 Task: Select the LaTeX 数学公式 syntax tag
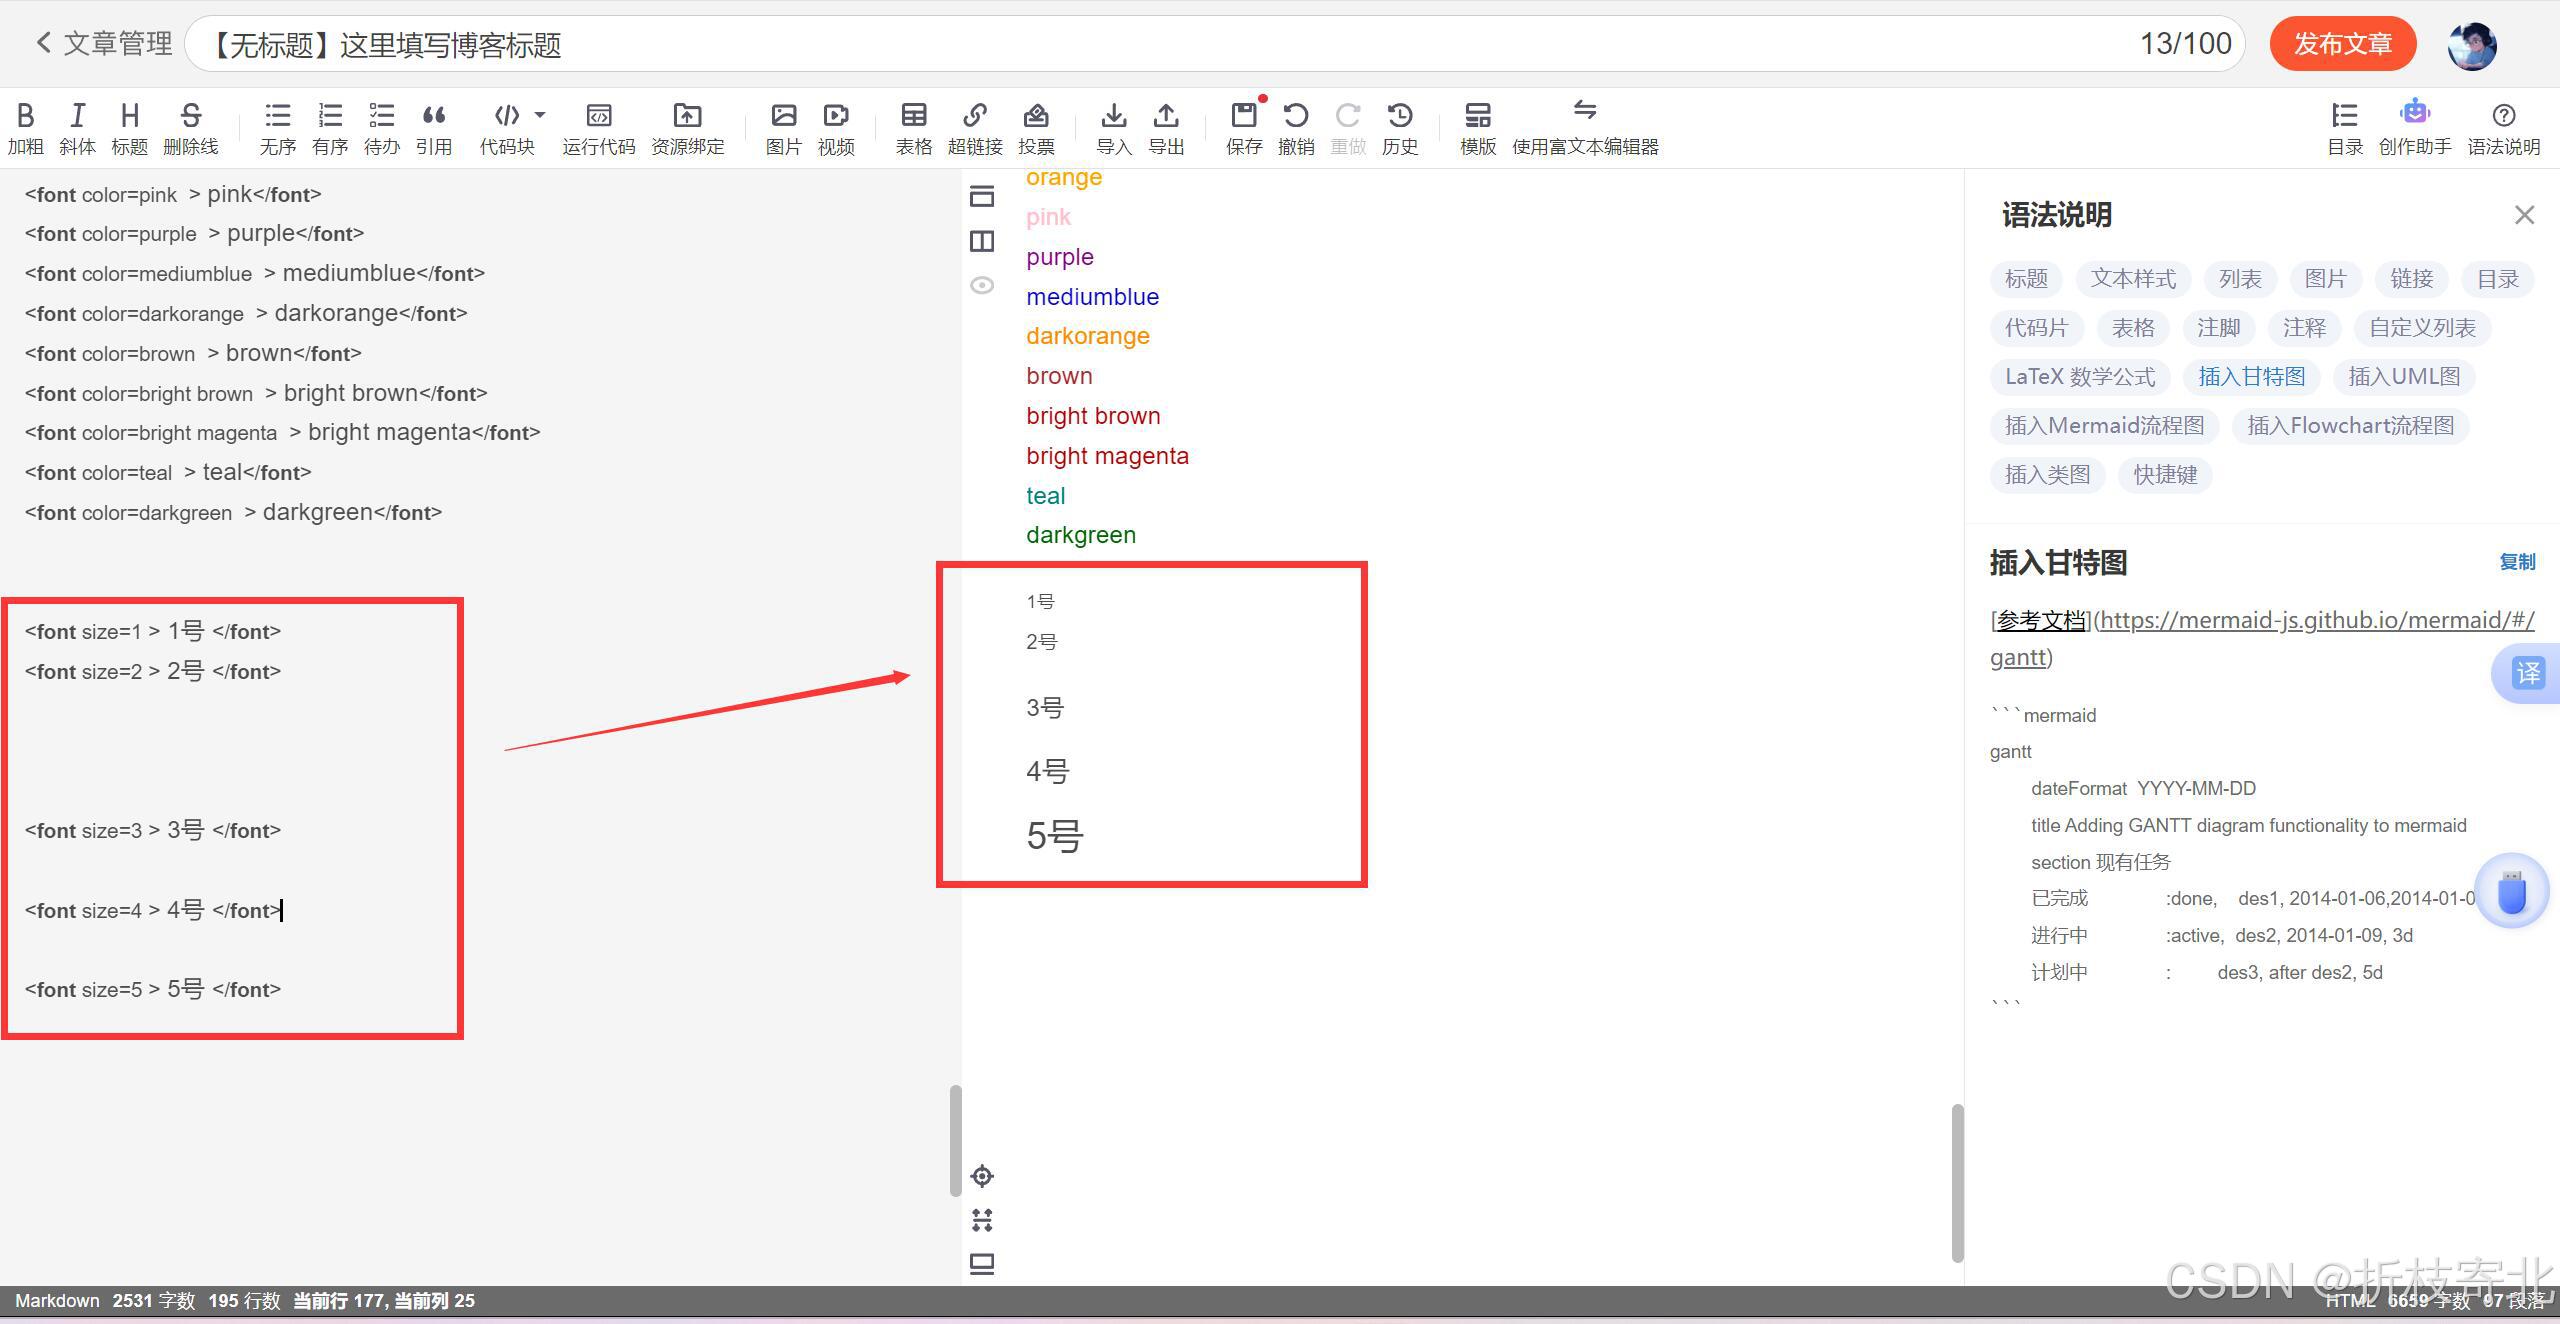coord(2080,377)
